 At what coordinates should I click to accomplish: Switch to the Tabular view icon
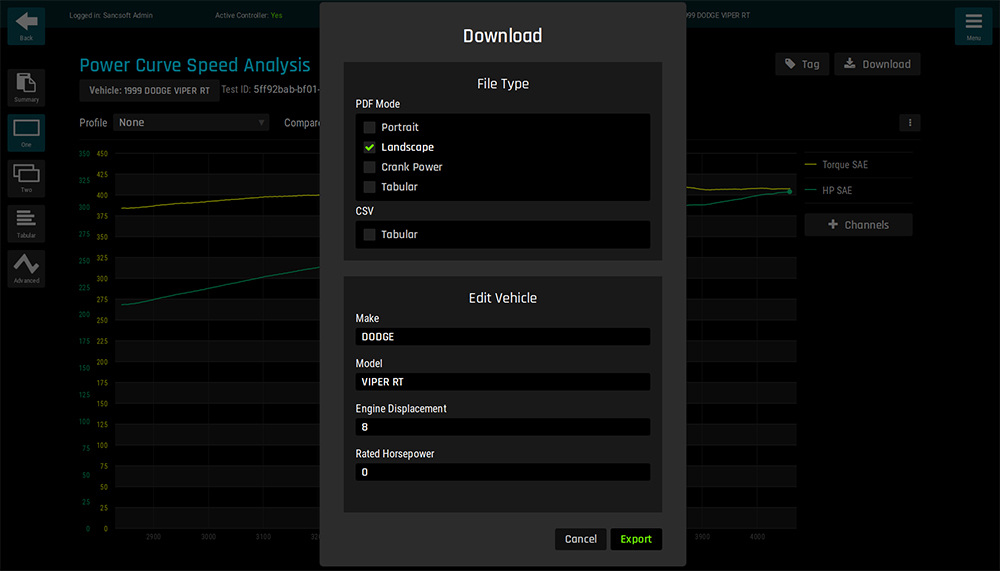26,223
